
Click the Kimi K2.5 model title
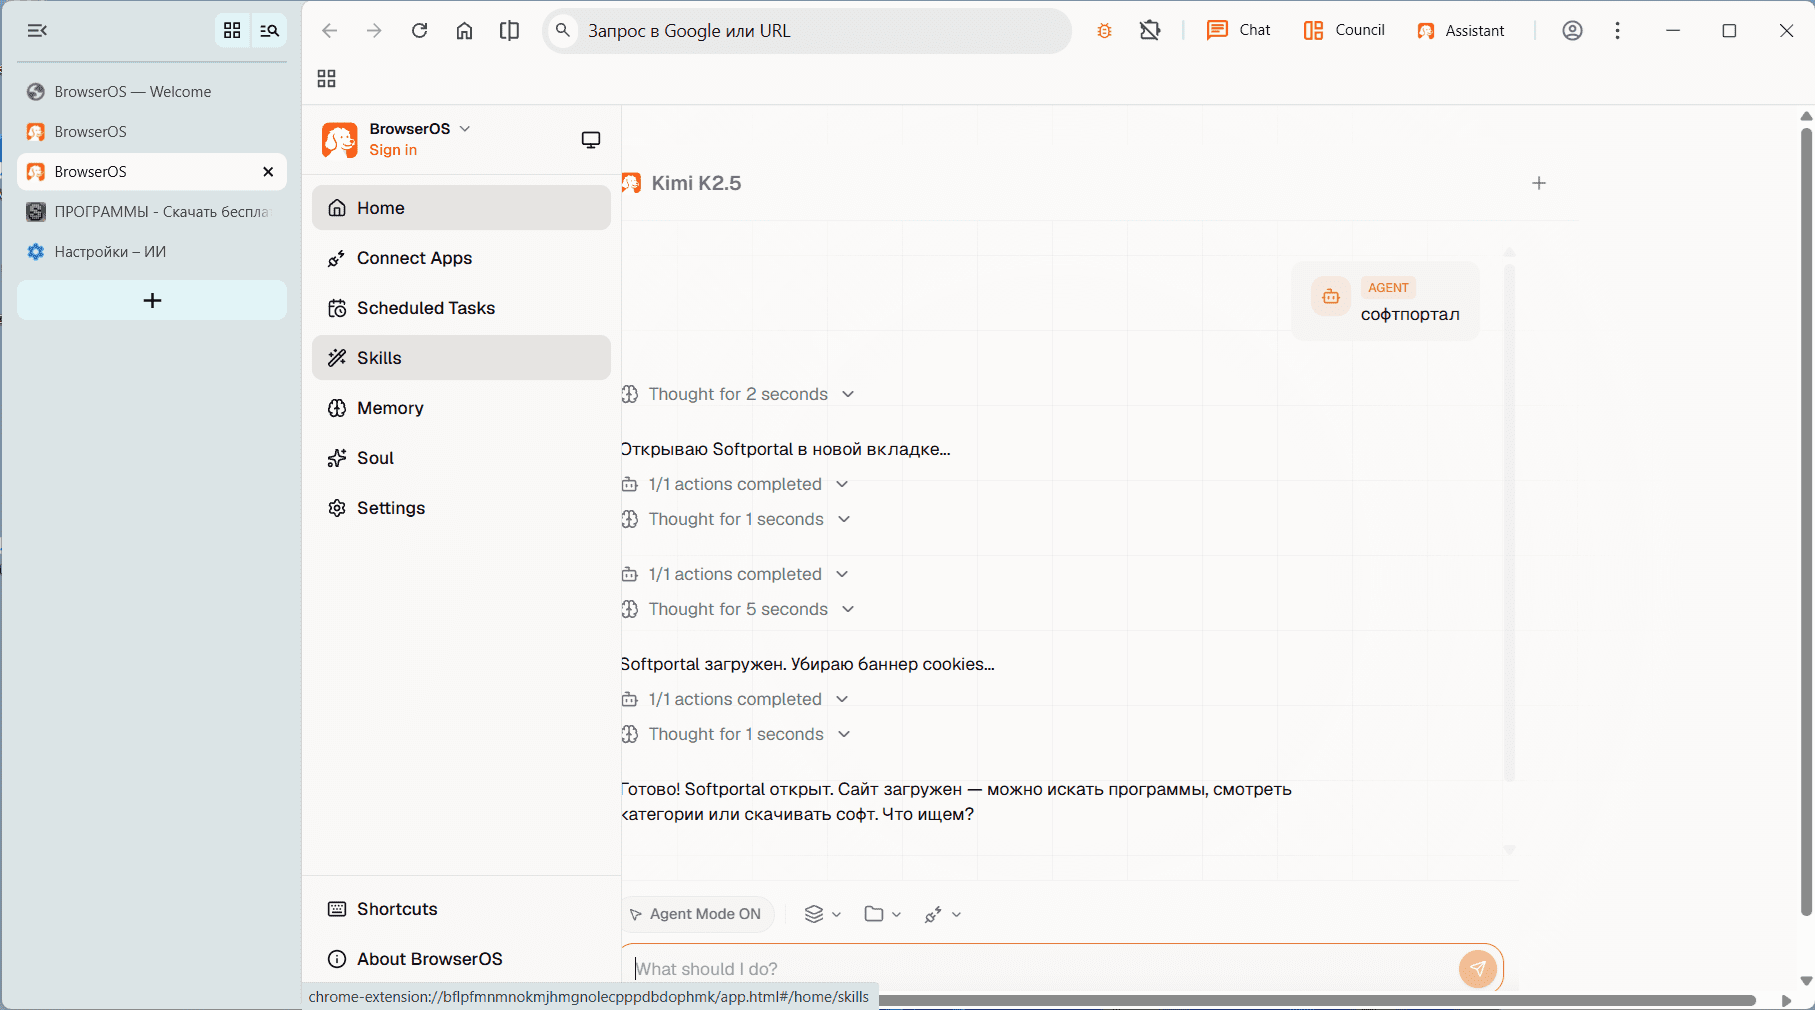(x=696, y=183)
